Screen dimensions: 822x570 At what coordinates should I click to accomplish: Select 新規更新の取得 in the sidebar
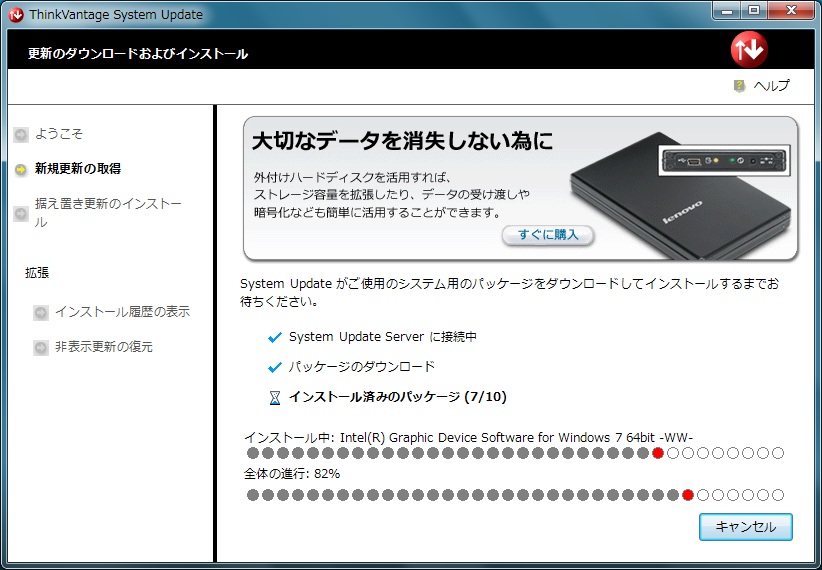[x=78, y=168]
